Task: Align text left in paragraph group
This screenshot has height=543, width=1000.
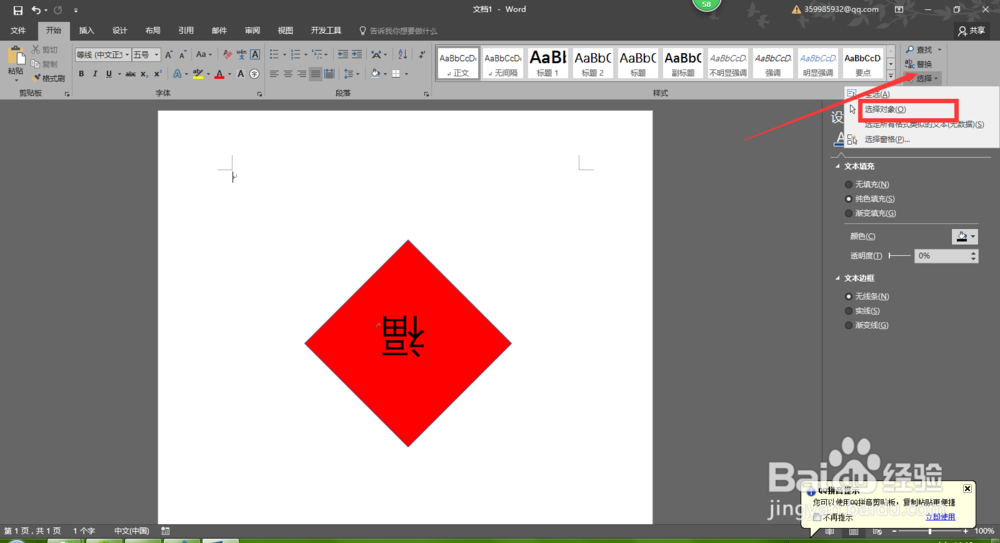Action: [x=274, y=74]
